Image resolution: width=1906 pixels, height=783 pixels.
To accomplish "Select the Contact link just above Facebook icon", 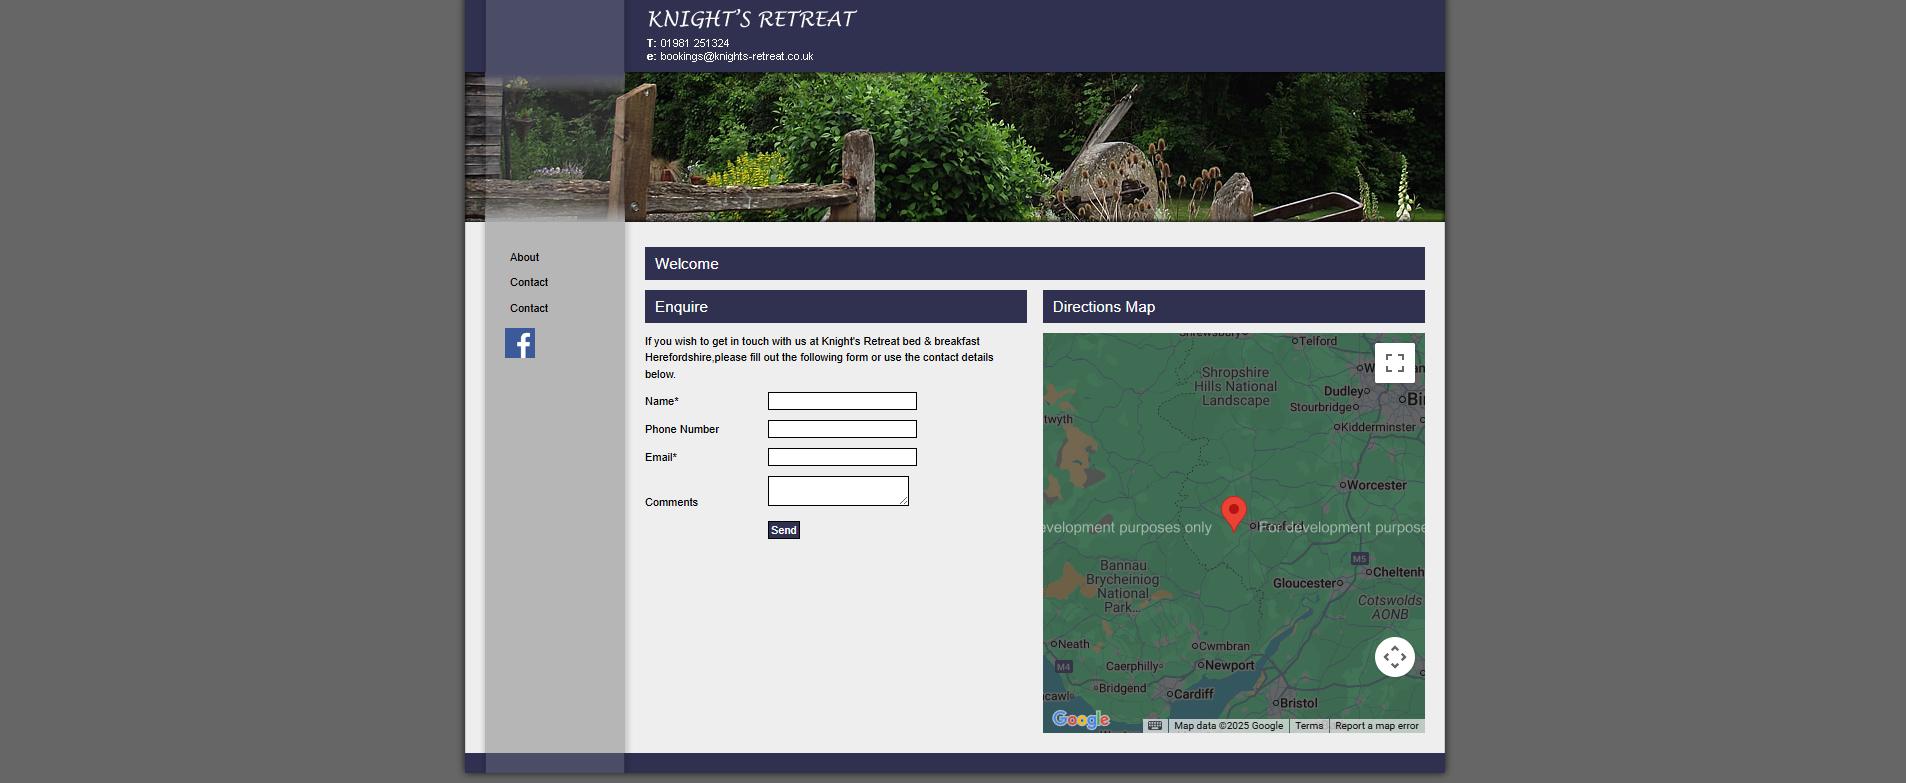I will (529, 308).
